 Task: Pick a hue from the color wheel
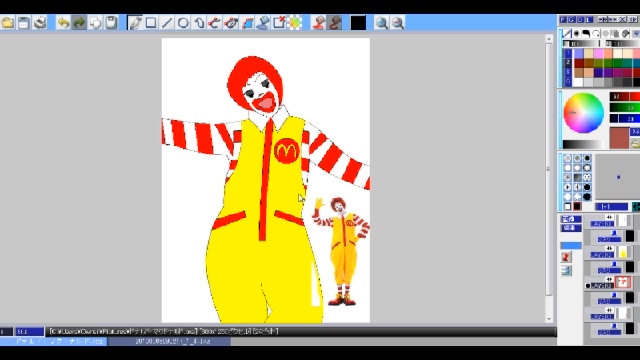click(583, 113)
